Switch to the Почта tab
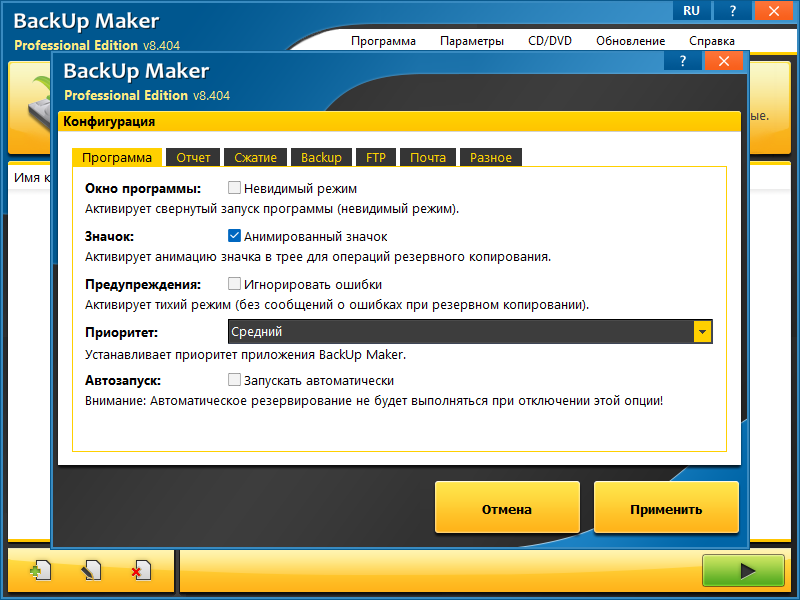The height and width of the screenshot is (600, 800). [x=428, y=157]
